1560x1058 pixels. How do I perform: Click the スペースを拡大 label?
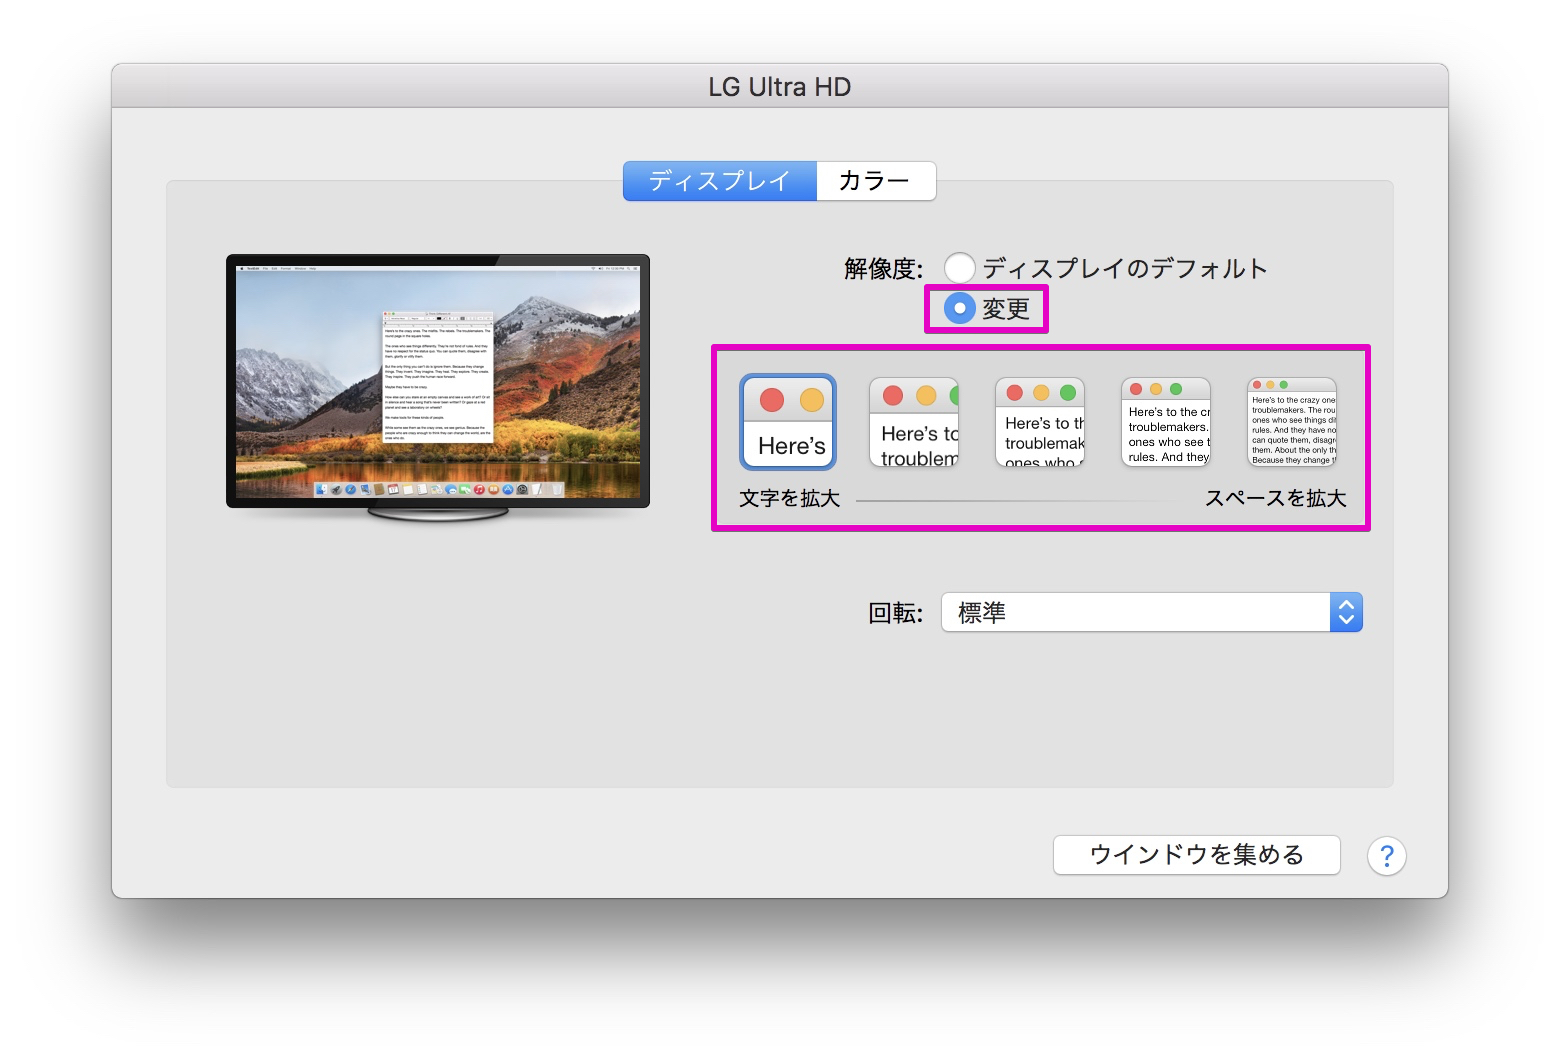(x=1275, y=498)
